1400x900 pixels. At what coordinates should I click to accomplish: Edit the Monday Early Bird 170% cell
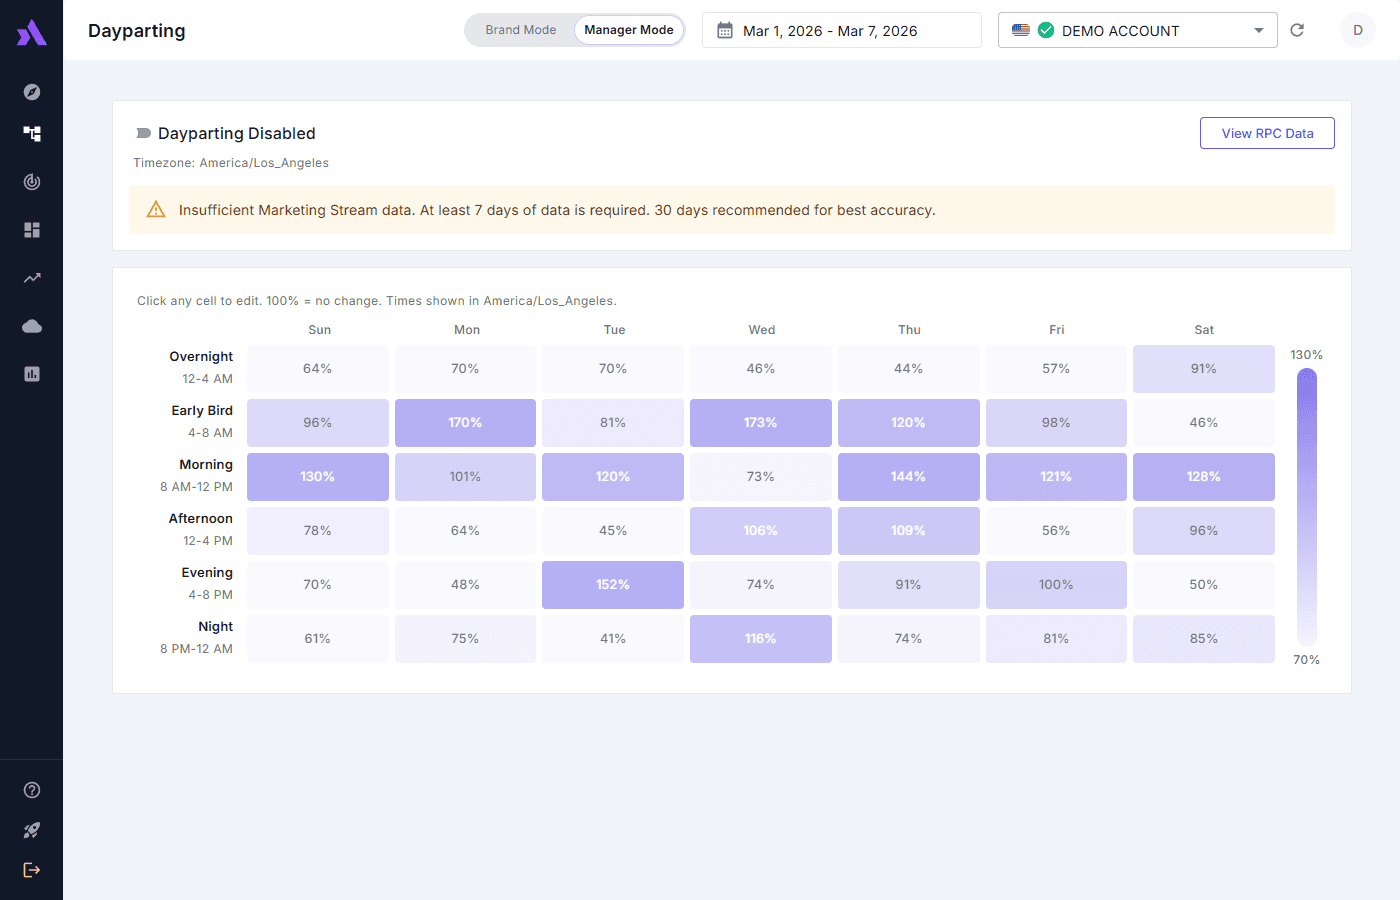465,423
